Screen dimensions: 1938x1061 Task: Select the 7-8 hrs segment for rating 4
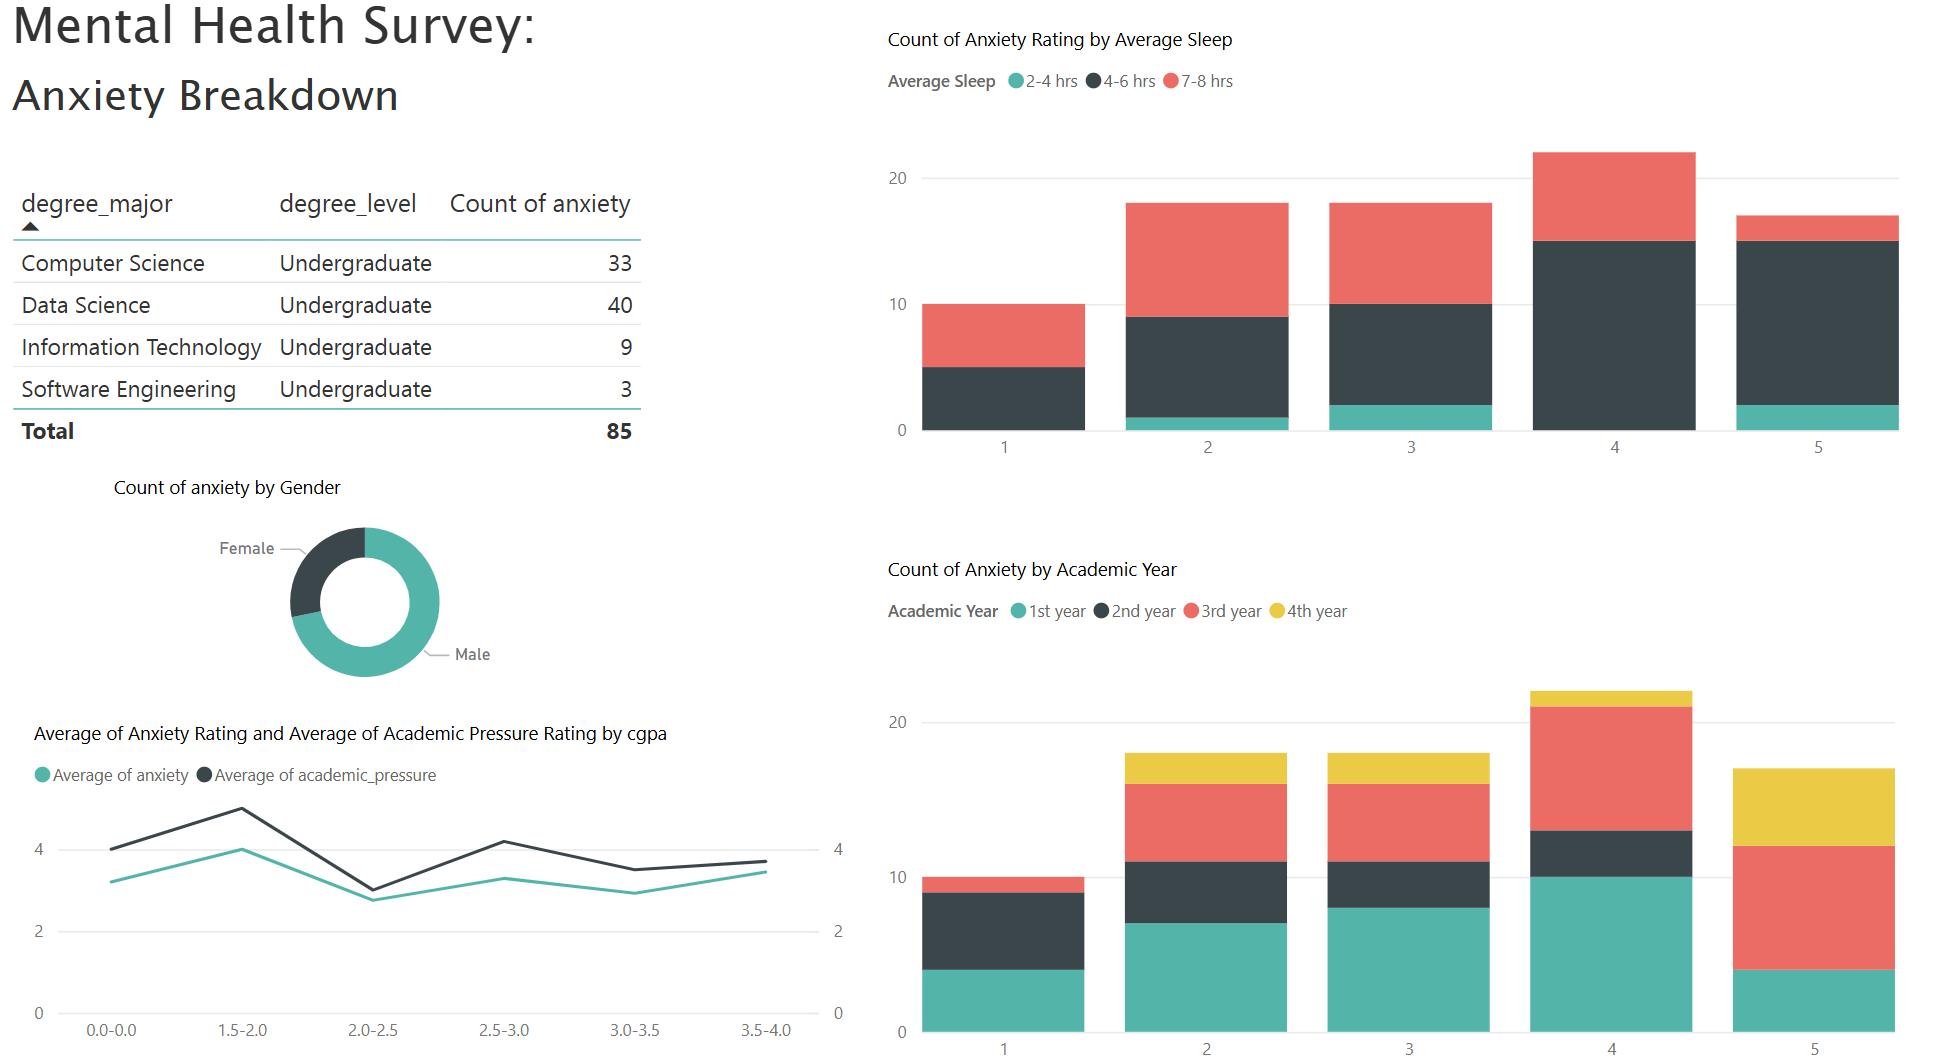tap(1614, 197)
